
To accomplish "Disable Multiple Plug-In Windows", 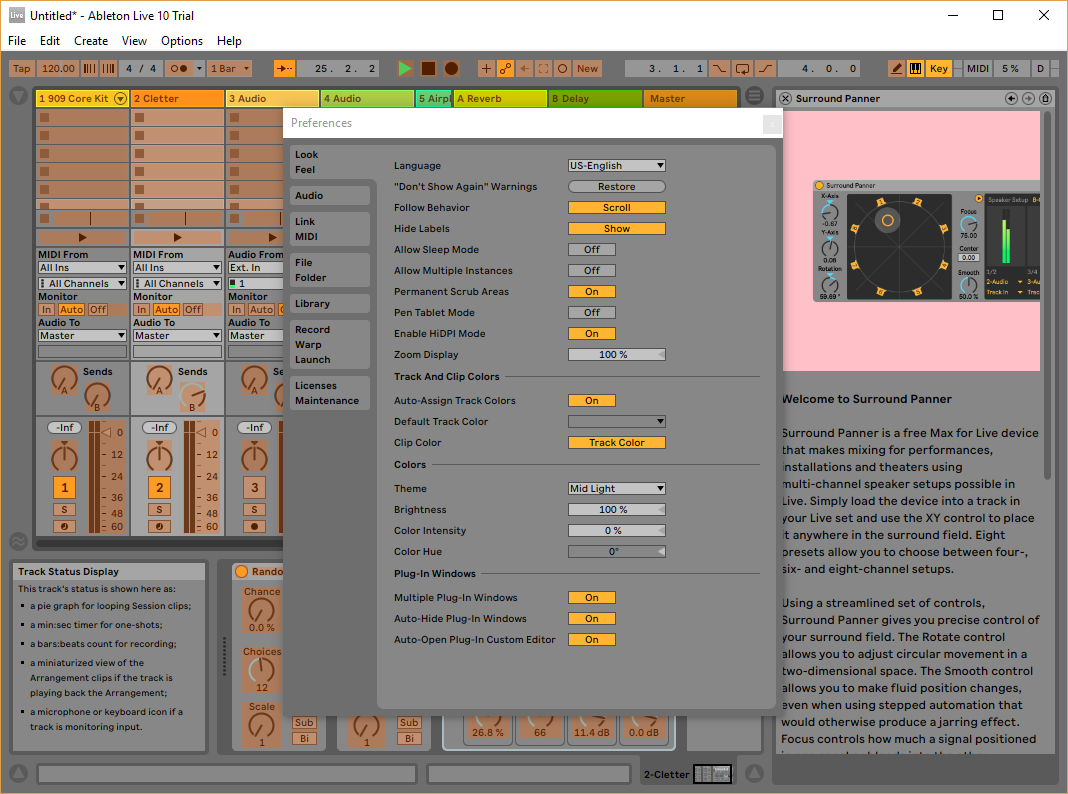I will 592,598.
